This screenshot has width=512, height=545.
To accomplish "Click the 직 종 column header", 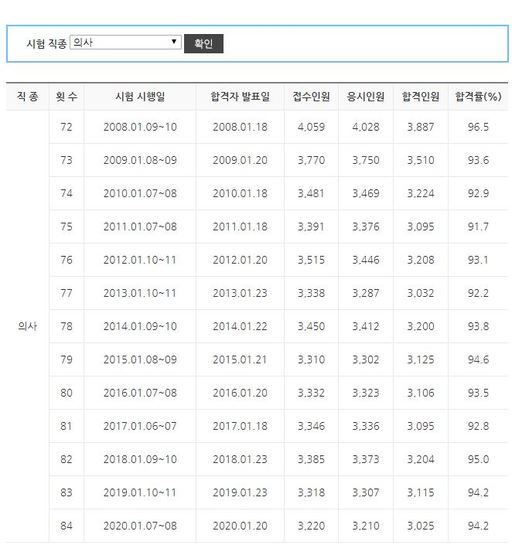I will 27,96.
